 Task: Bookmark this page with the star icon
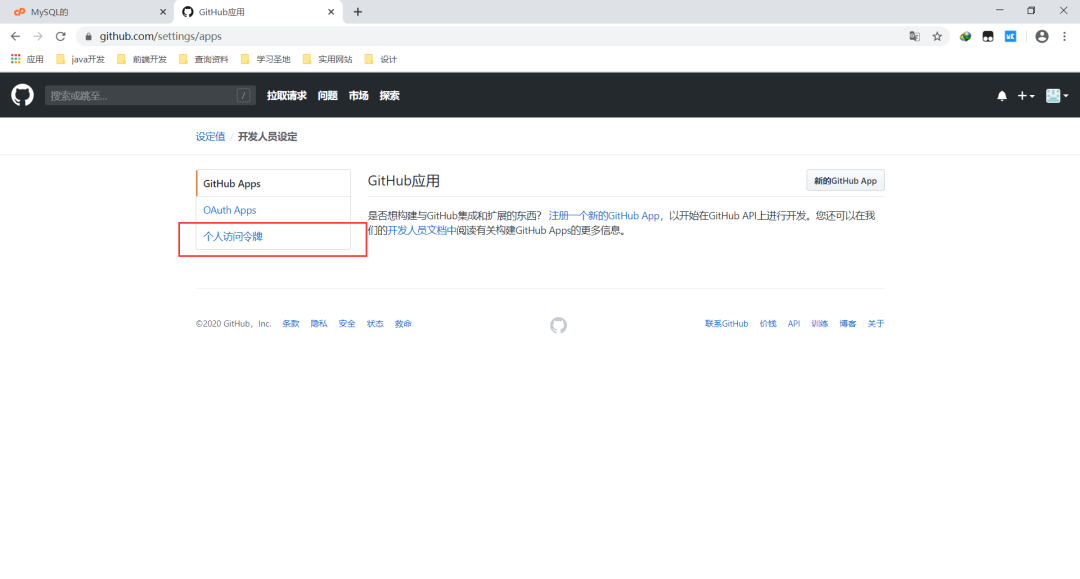point(937,36)
